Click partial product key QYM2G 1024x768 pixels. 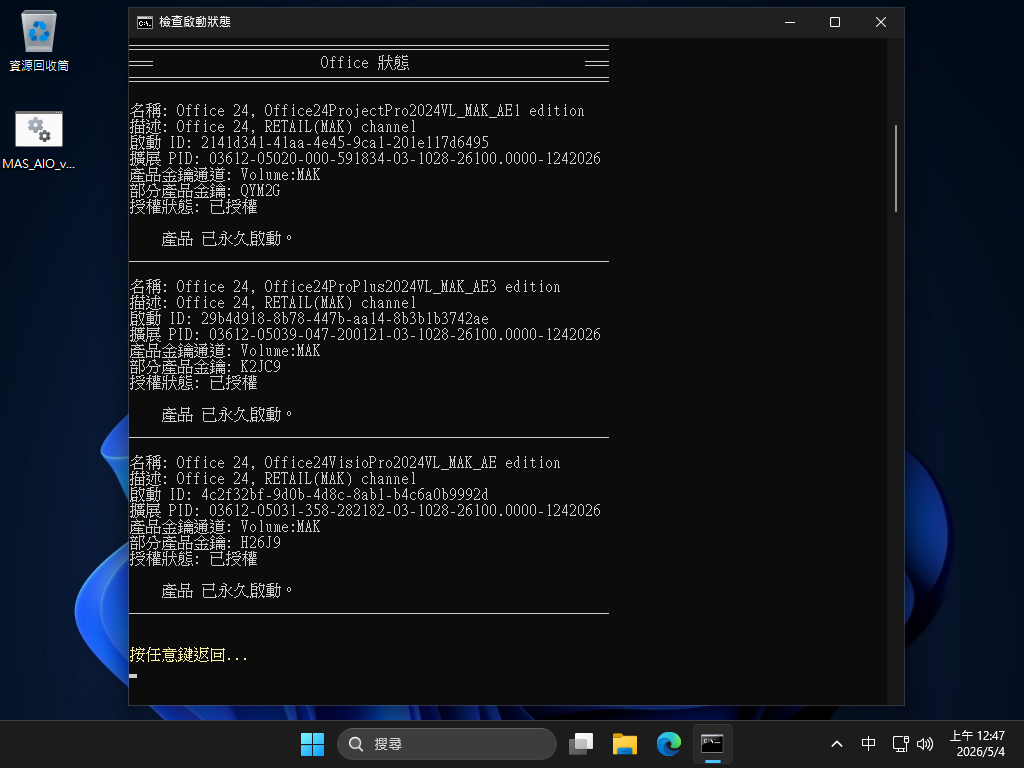260,191
